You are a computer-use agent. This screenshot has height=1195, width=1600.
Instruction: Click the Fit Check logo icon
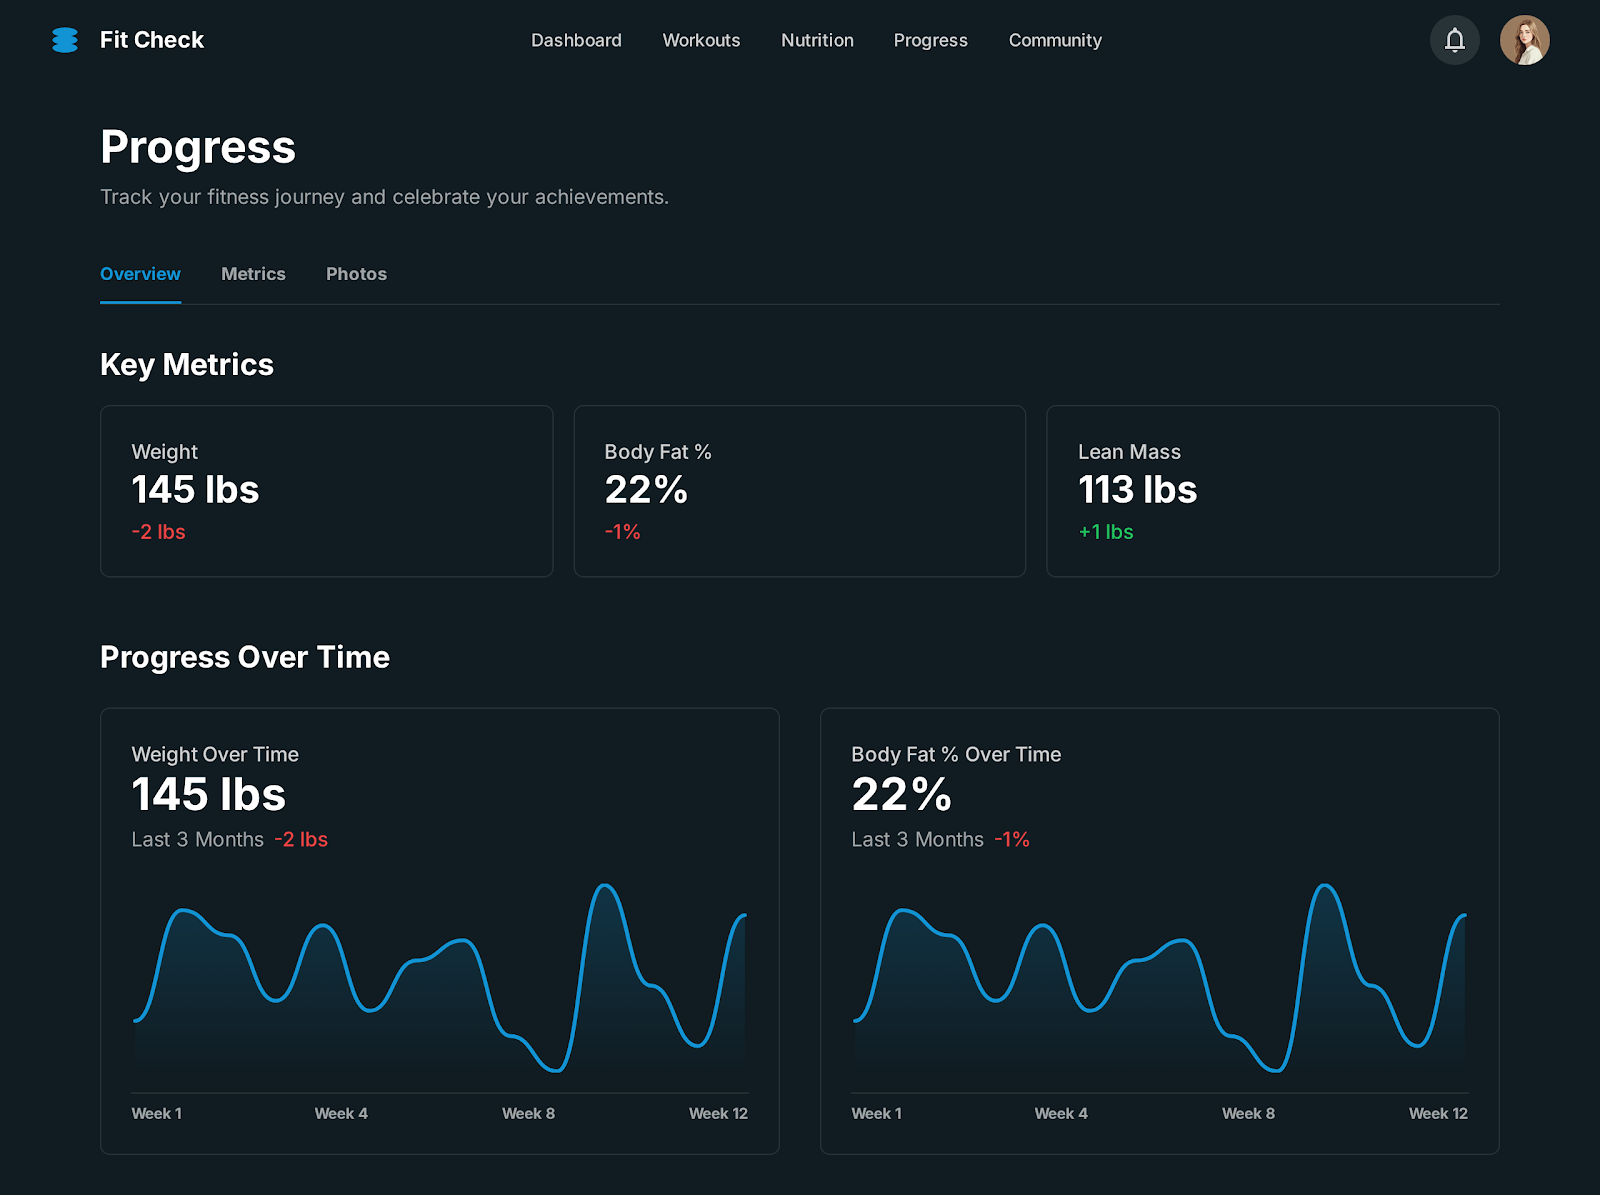pos(64,40)
